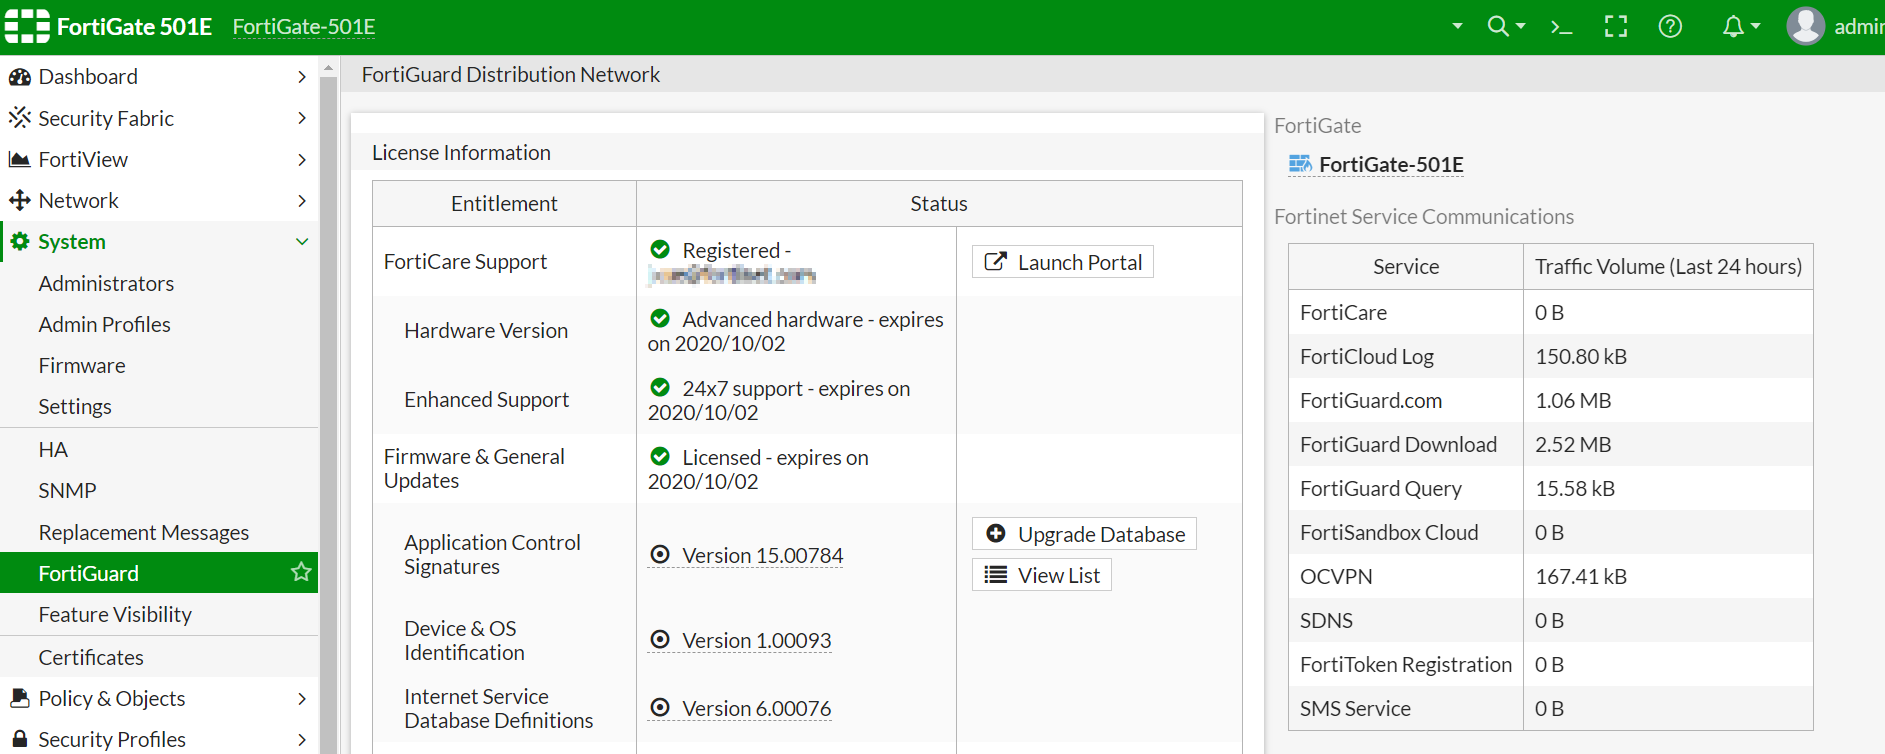Viewport: 1885px width, 754px height.
Task: Expand the Dashboard menu chevron
Action: [x=302, y=77]
